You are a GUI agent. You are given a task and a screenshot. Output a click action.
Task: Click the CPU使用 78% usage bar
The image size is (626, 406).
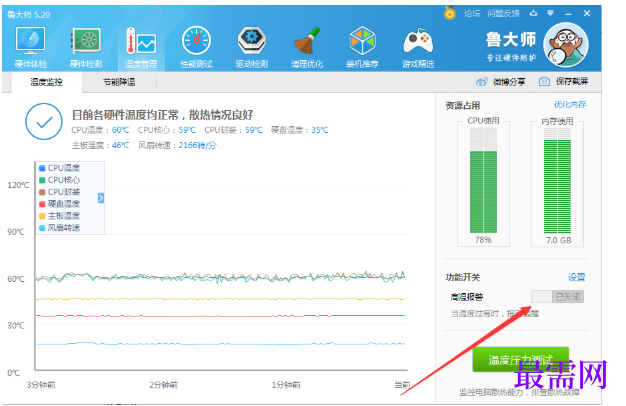(483, 180)
